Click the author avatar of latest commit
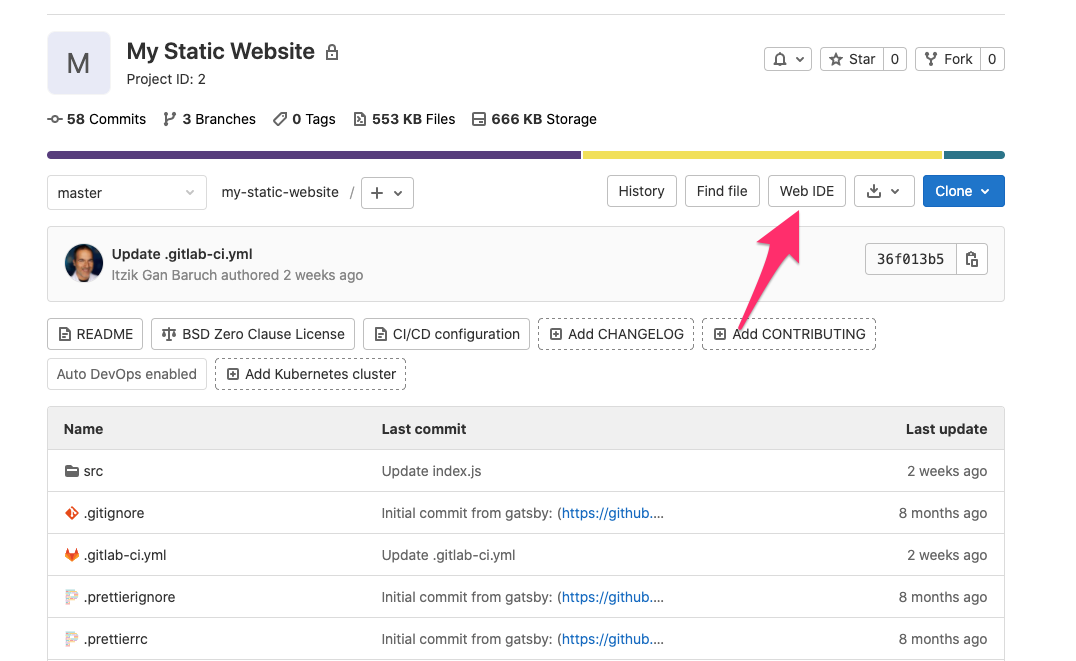The width and height of the screenshot is (1076, 661). (84, 263)
